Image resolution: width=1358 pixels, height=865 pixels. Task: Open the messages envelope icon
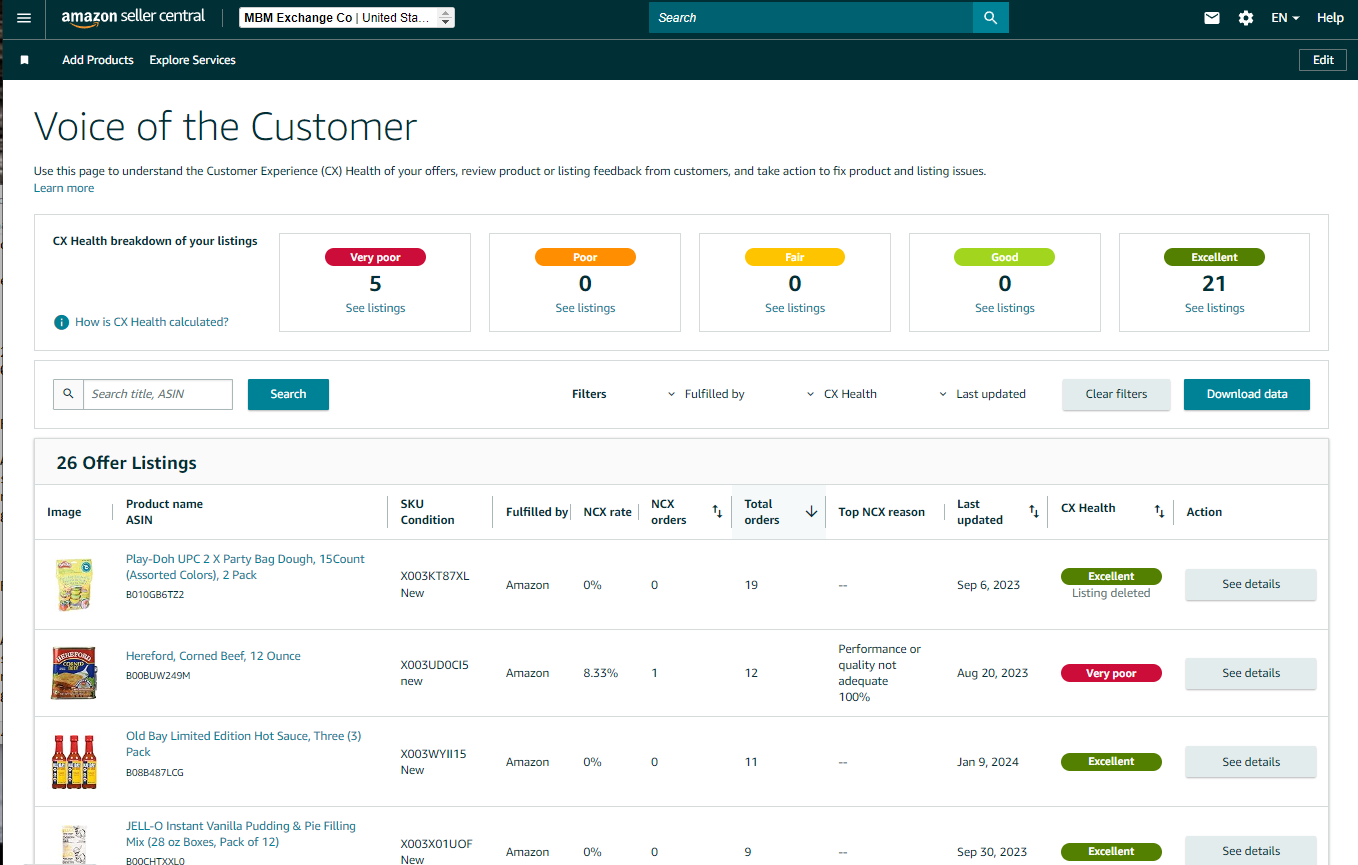tap(1212, 18)
